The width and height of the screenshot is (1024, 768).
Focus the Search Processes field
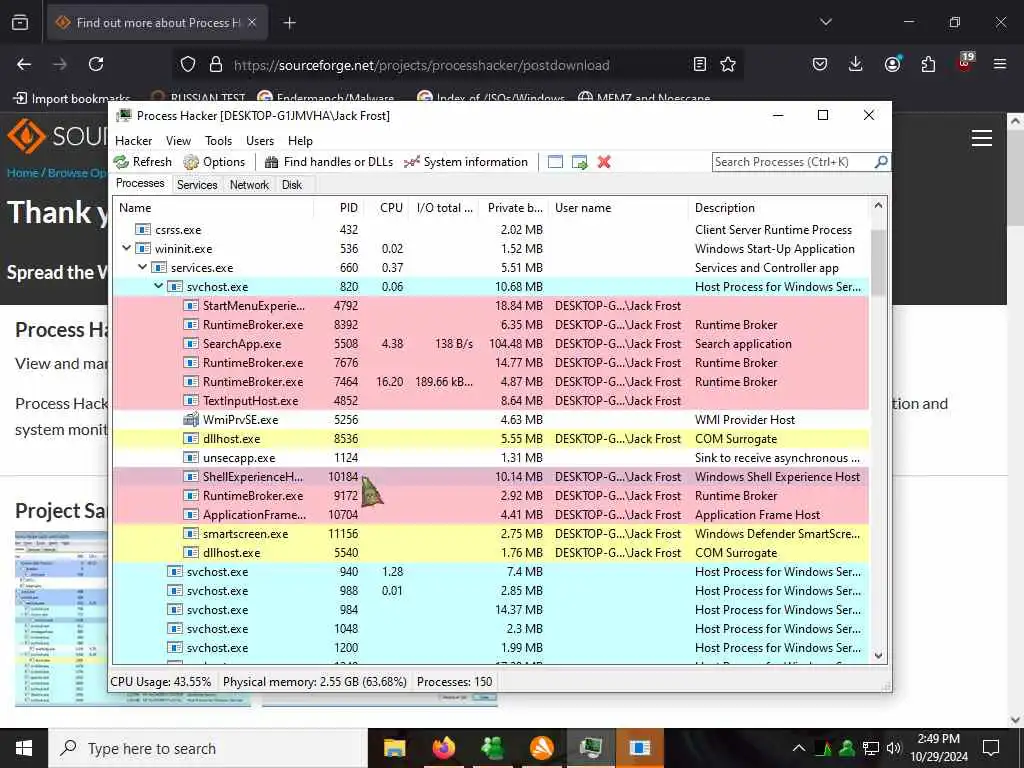click(793, 162)
